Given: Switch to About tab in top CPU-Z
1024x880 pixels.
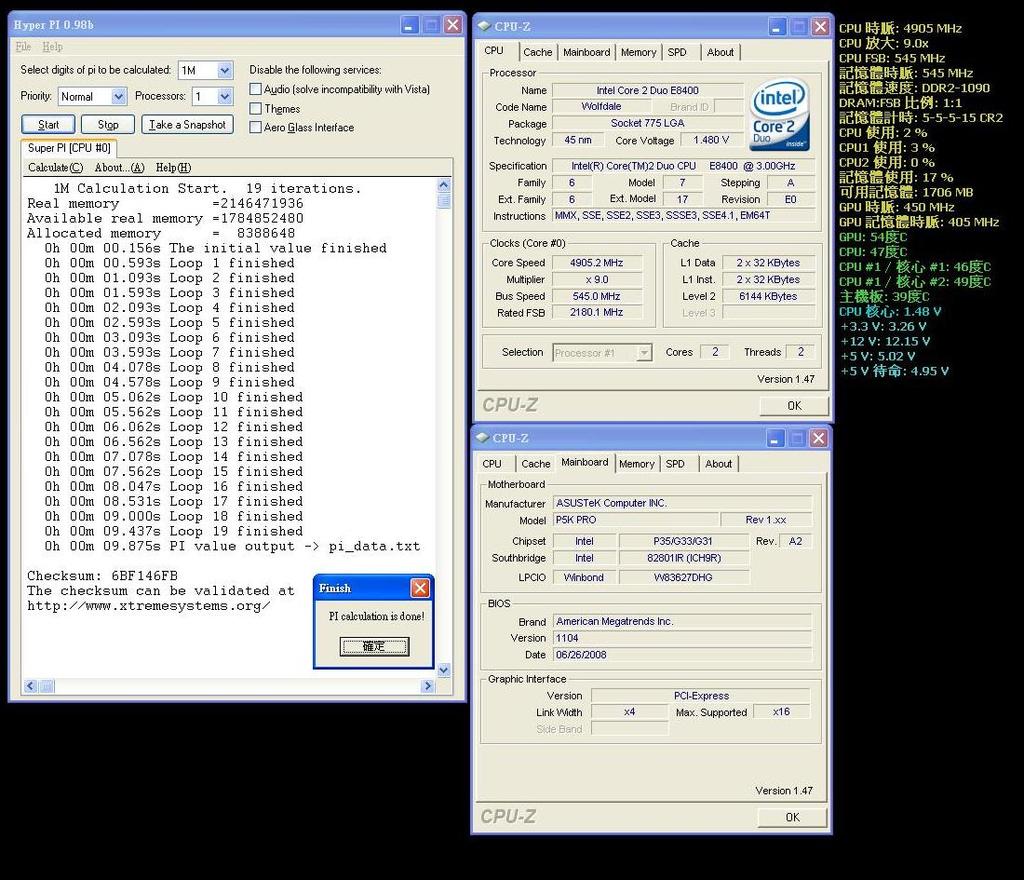Looking at the screenshot, I should click(x=720, y=52).
